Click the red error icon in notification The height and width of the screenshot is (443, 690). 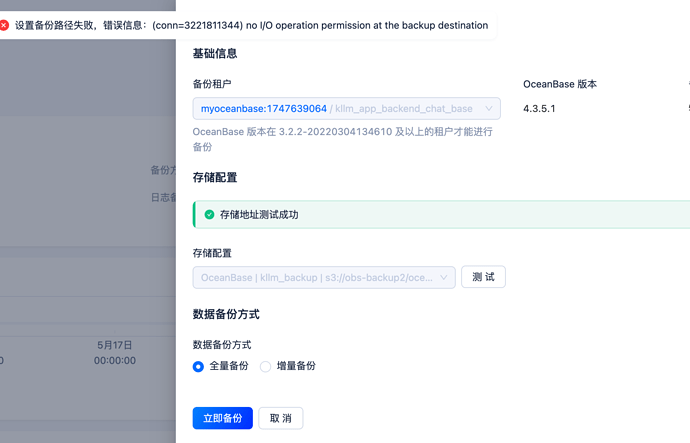pyautogui.click(x=4, y=26)
